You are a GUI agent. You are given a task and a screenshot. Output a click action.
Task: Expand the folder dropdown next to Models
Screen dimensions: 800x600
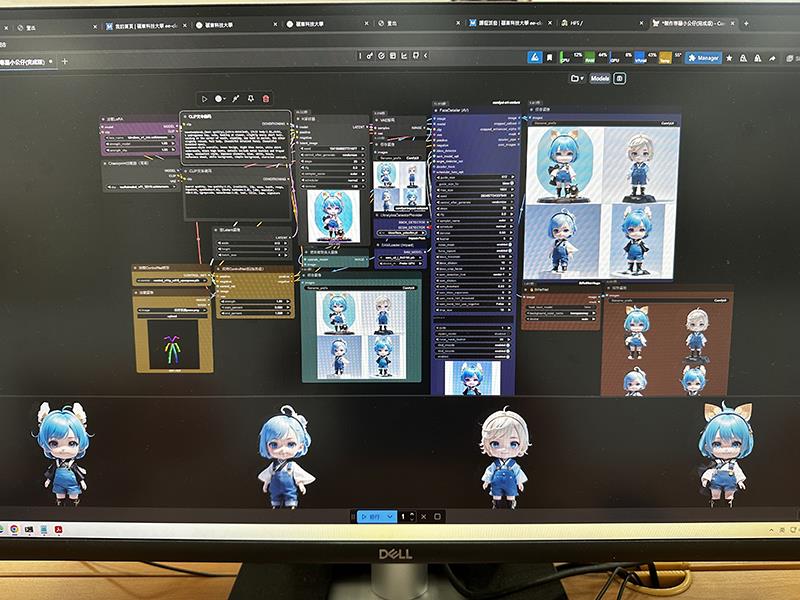click(x=576, y=78)
